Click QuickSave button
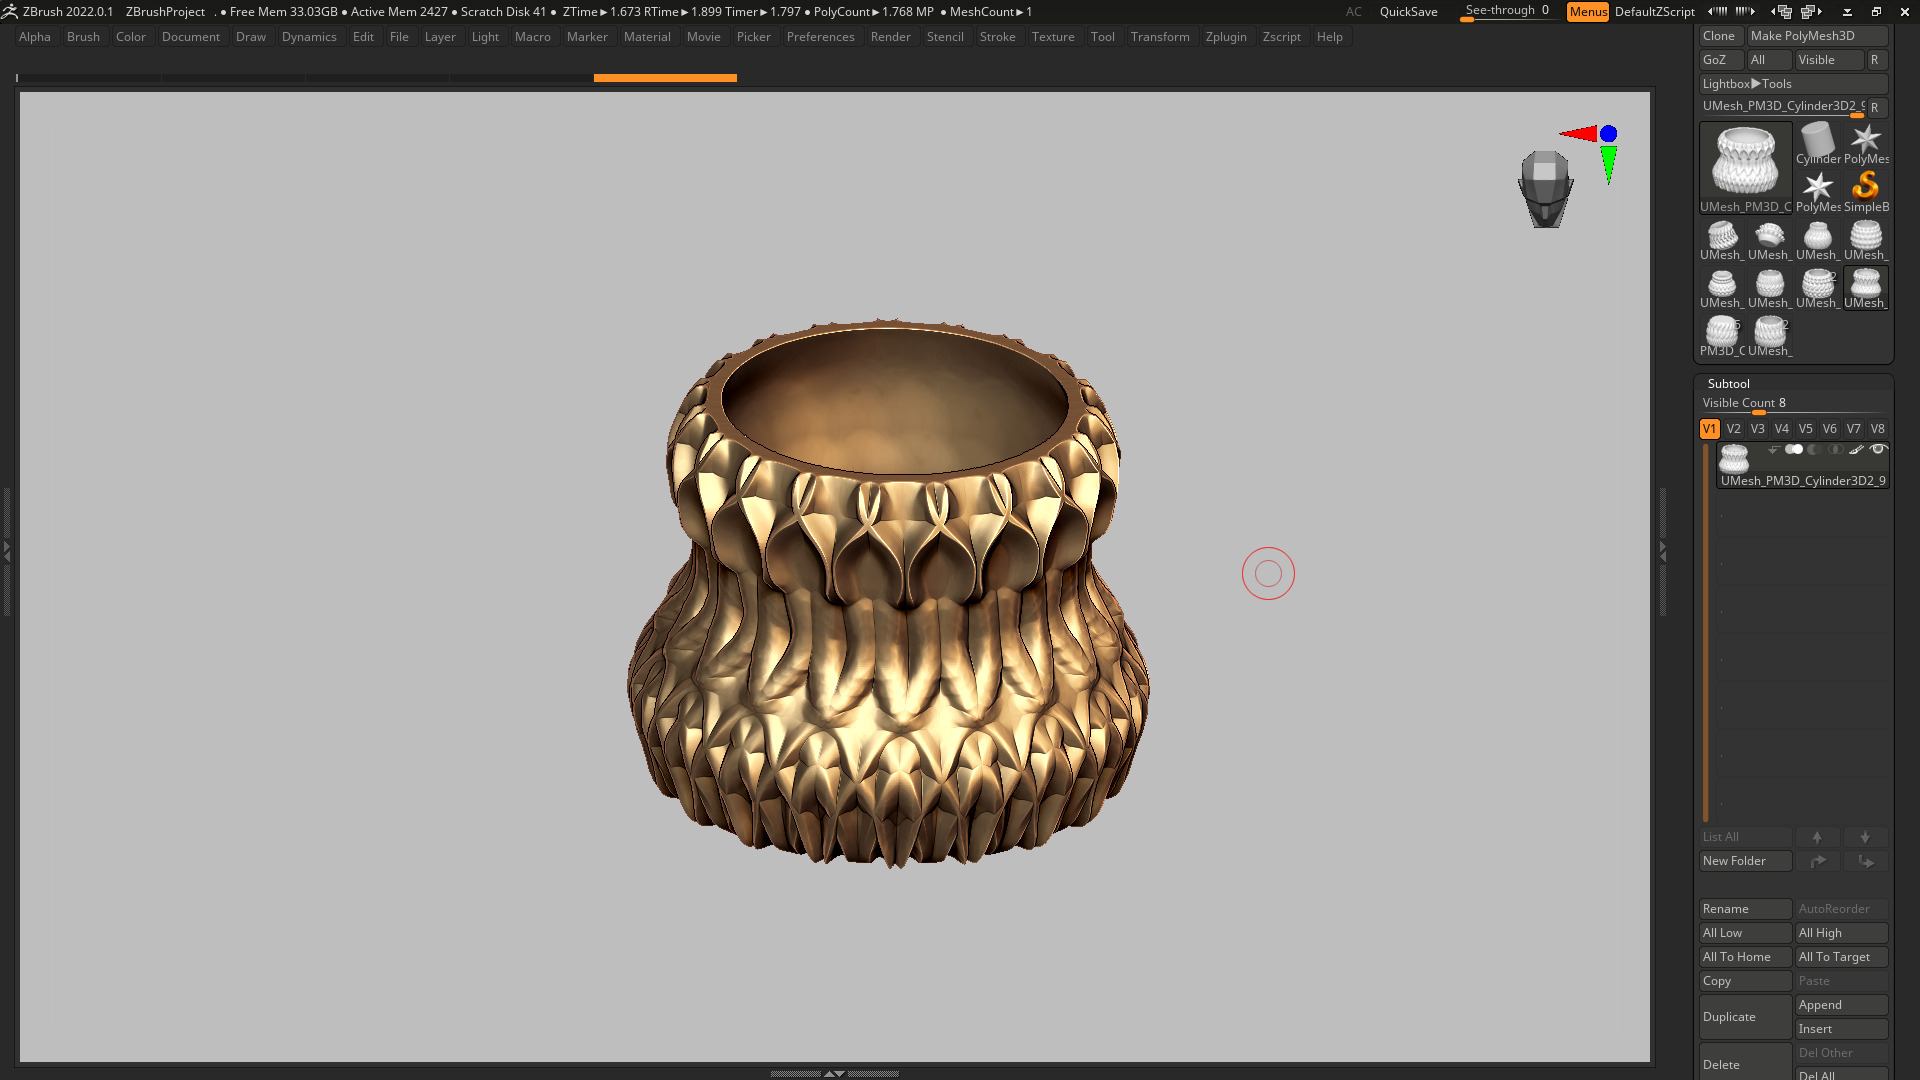The width and height of the screenshot is (1920, 1080). pyautogui.click(x=1408, y=12)
